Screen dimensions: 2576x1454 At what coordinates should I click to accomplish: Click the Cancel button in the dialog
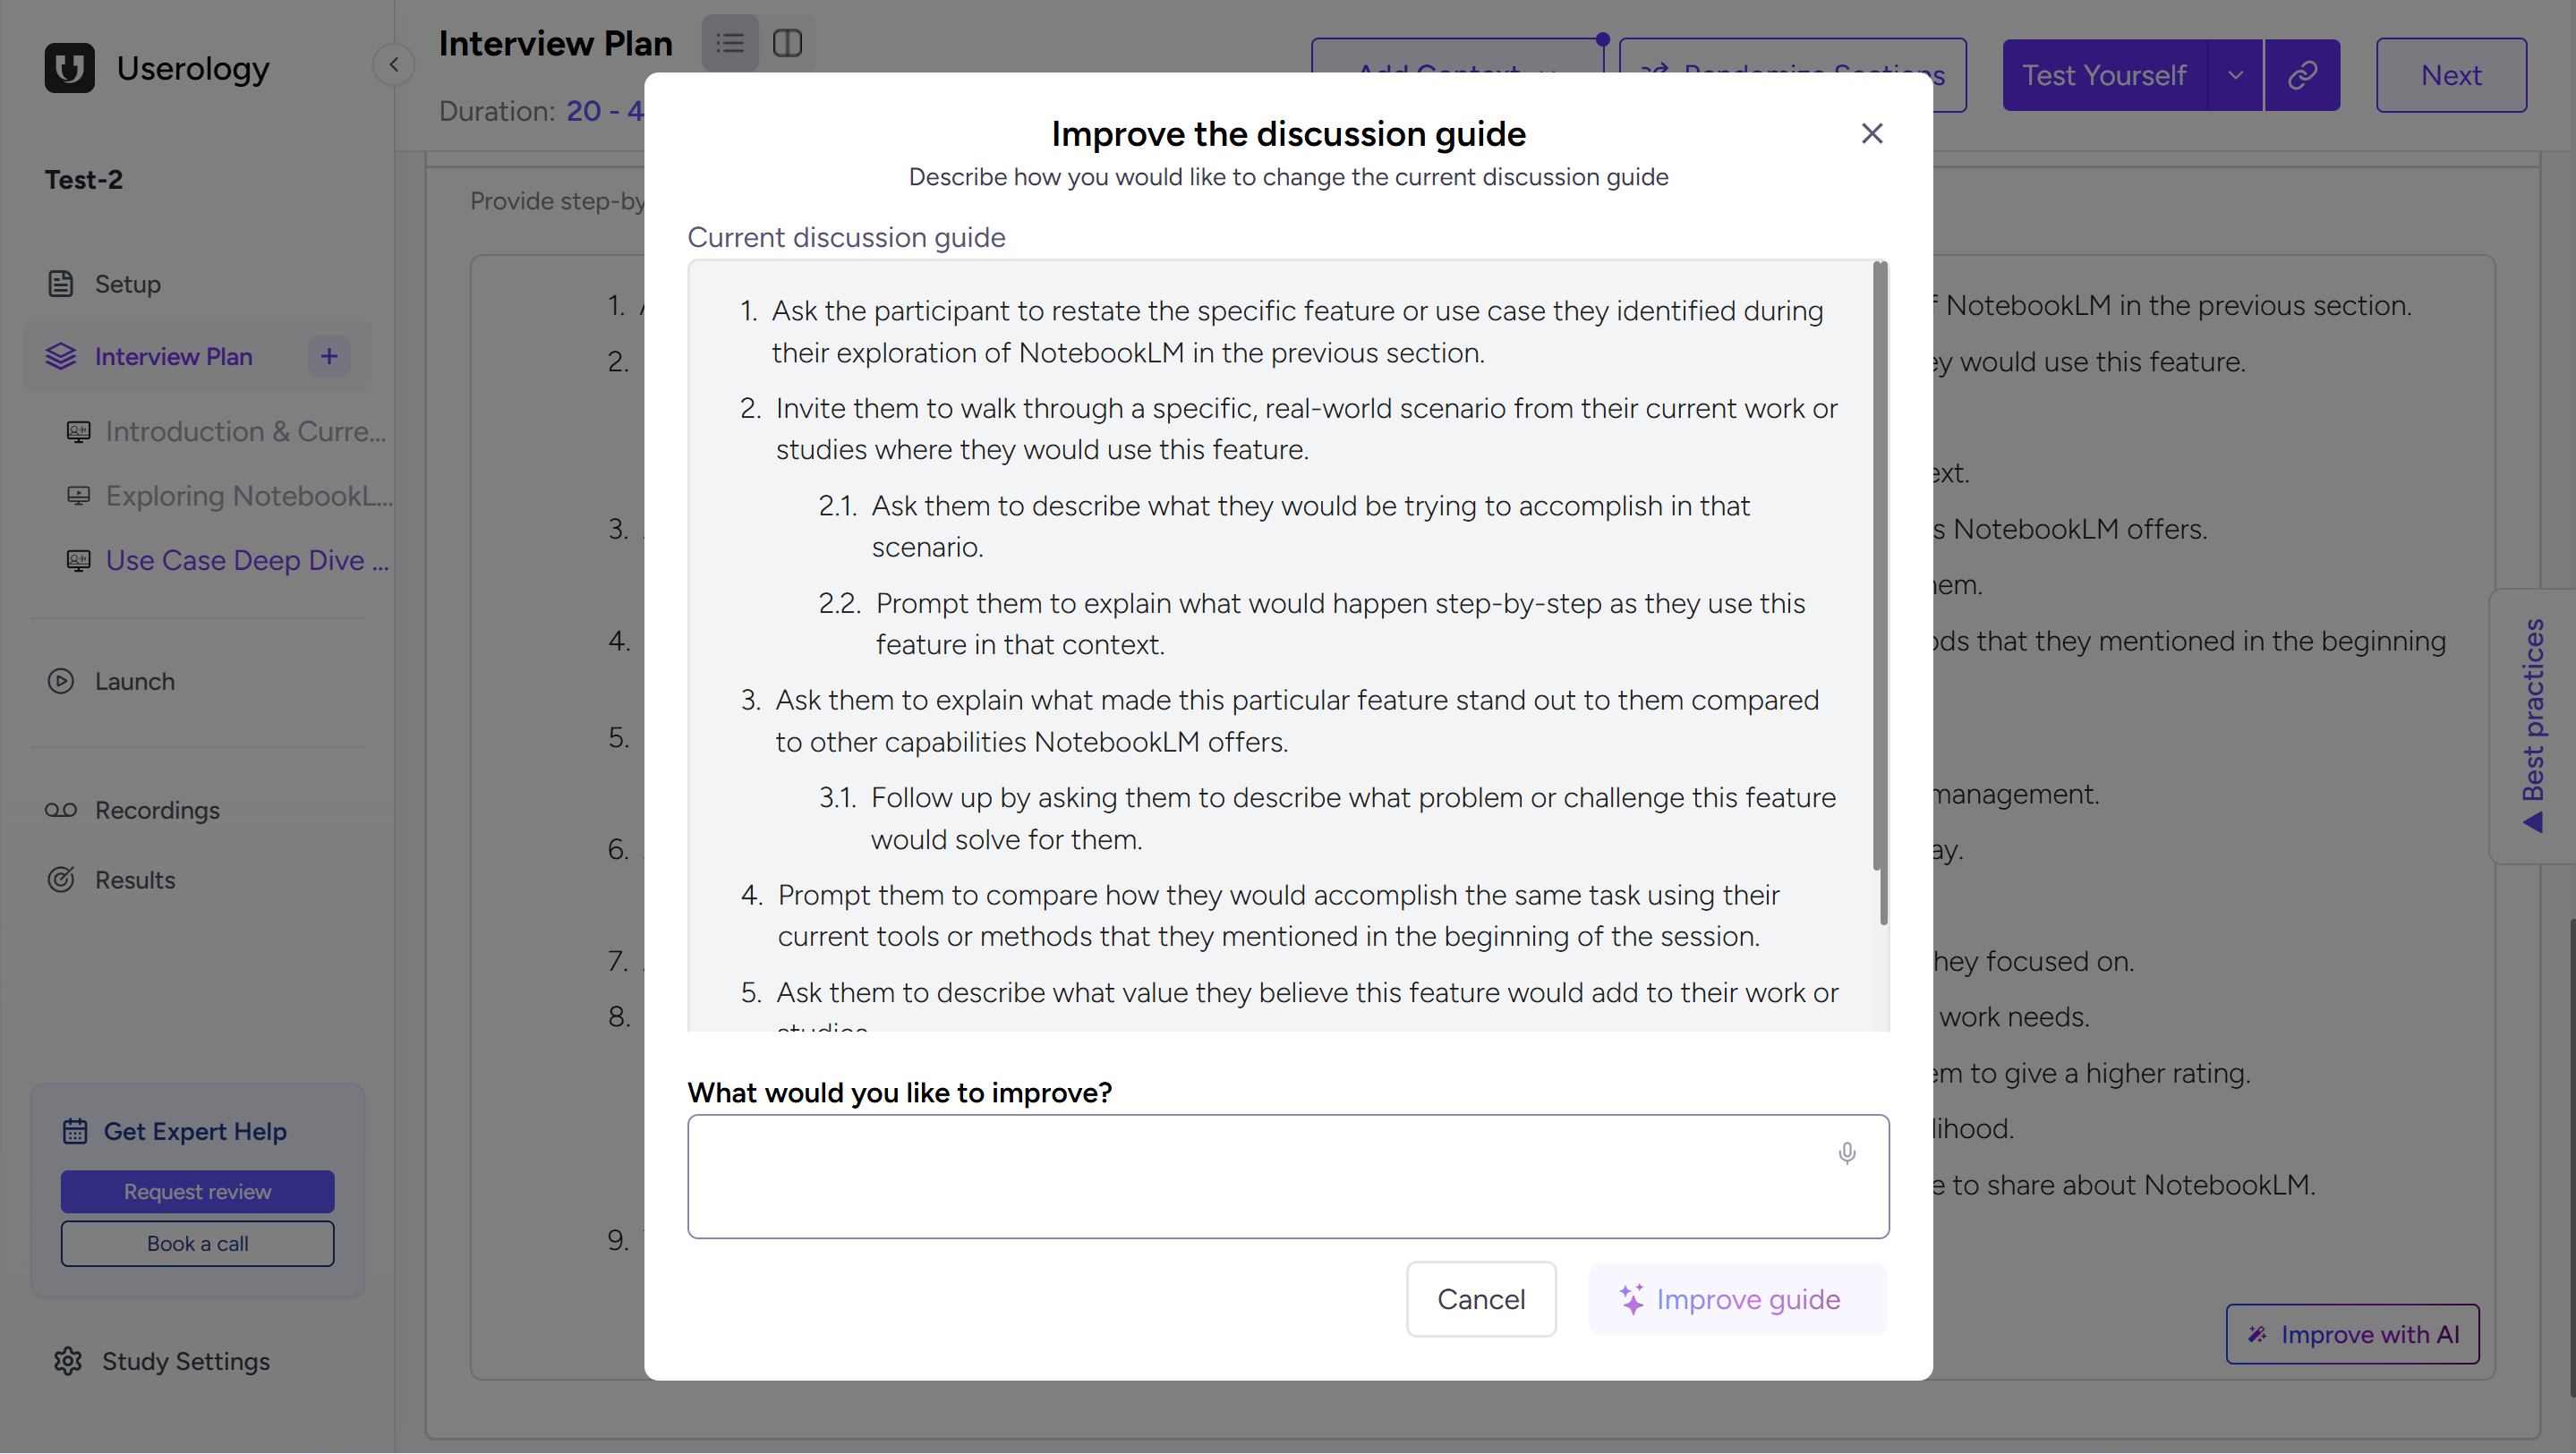tap(1481, 1299)
